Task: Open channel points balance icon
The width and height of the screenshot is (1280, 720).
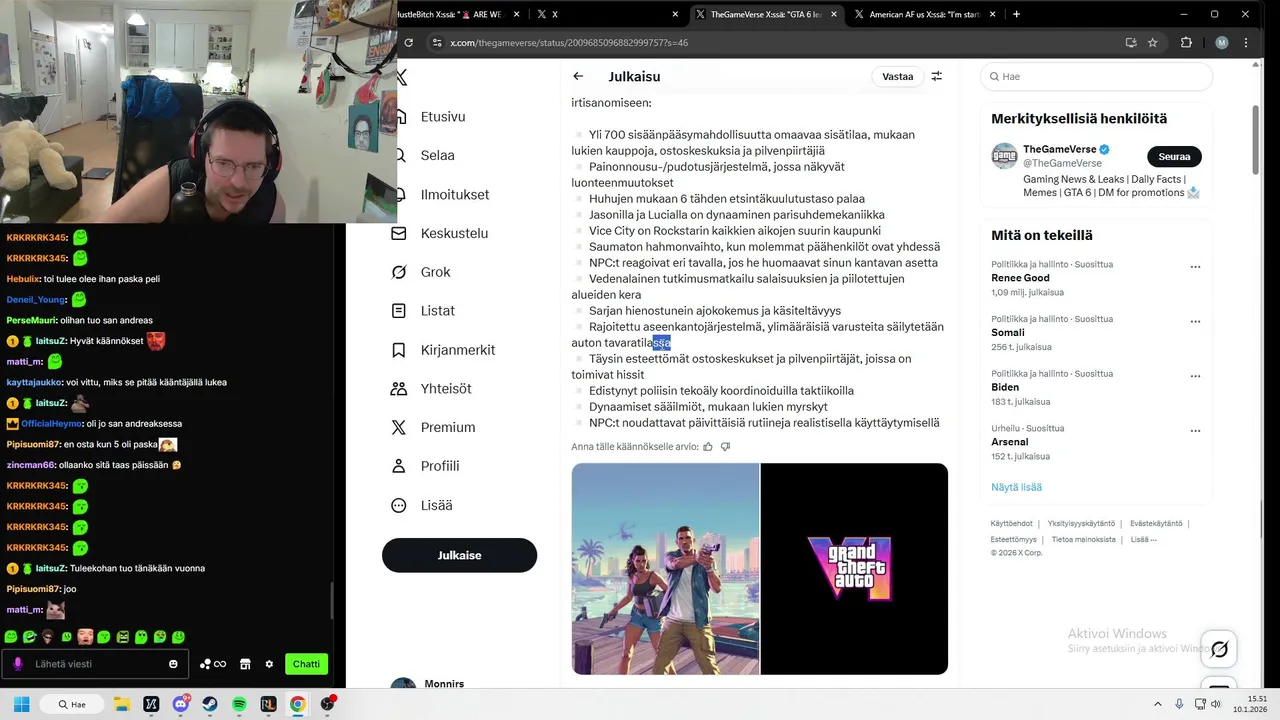Action: (x=212, y=664)
